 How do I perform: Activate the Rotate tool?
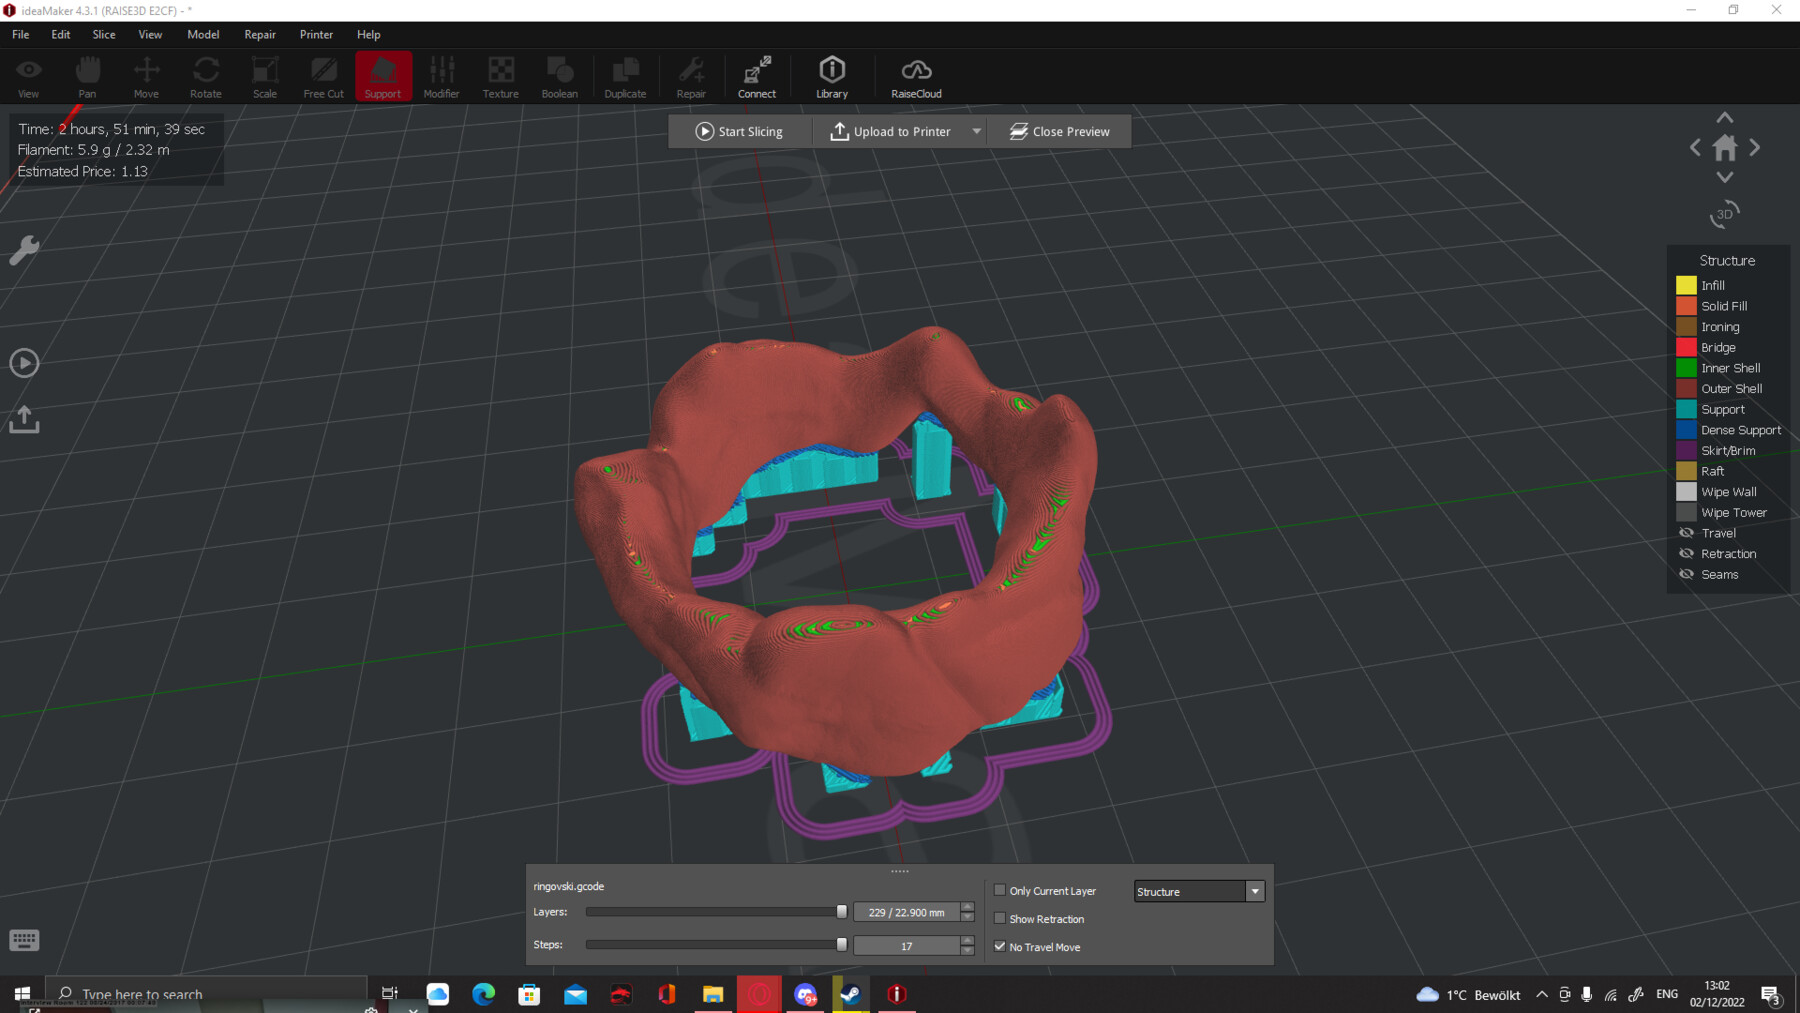(205, 75)
